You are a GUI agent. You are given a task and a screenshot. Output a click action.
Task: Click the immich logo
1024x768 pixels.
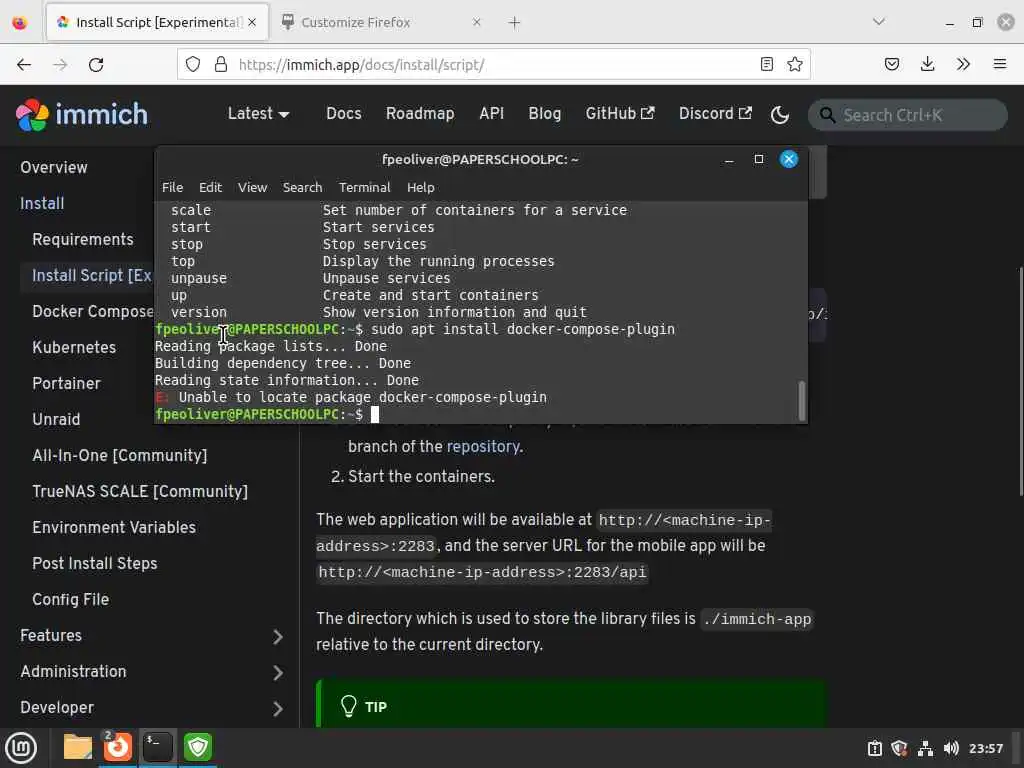[x=82, y=114]
